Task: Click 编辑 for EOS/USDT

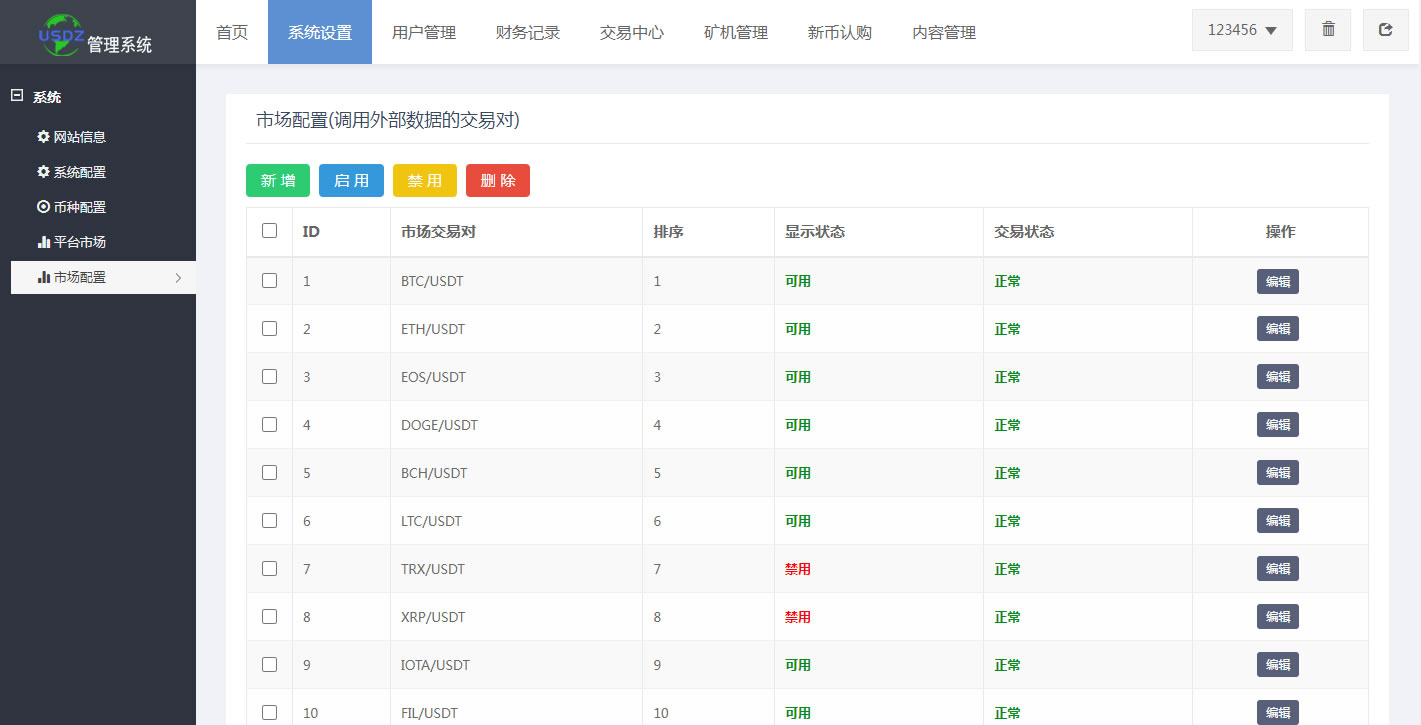Action: 1278,377
